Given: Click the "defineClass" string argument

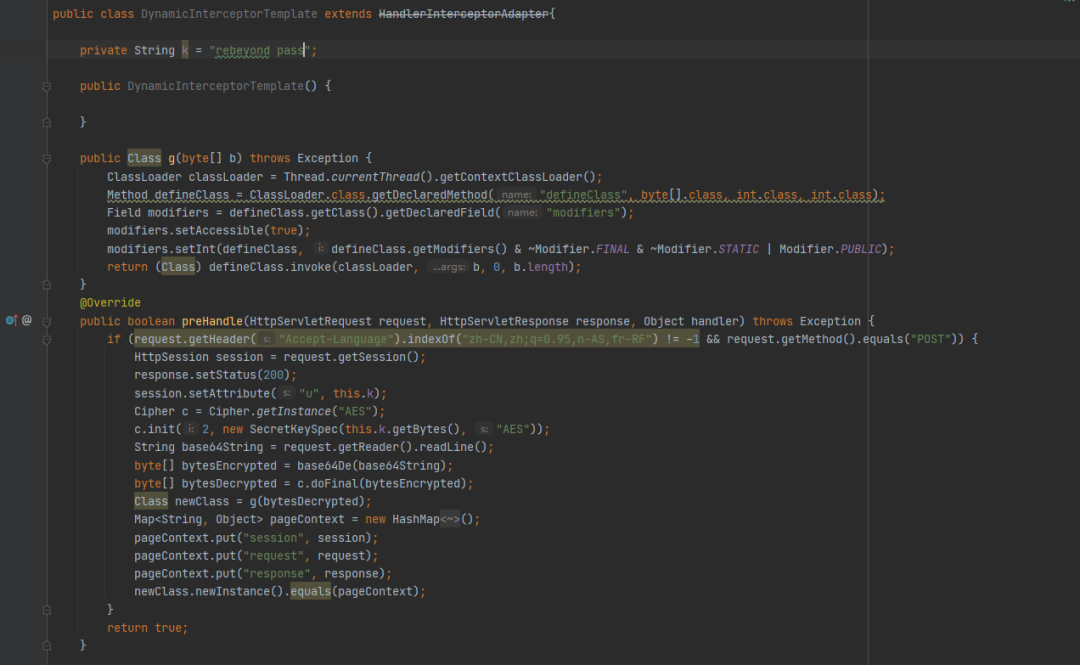Looking at the screenshot, I should tap(583, 195).
